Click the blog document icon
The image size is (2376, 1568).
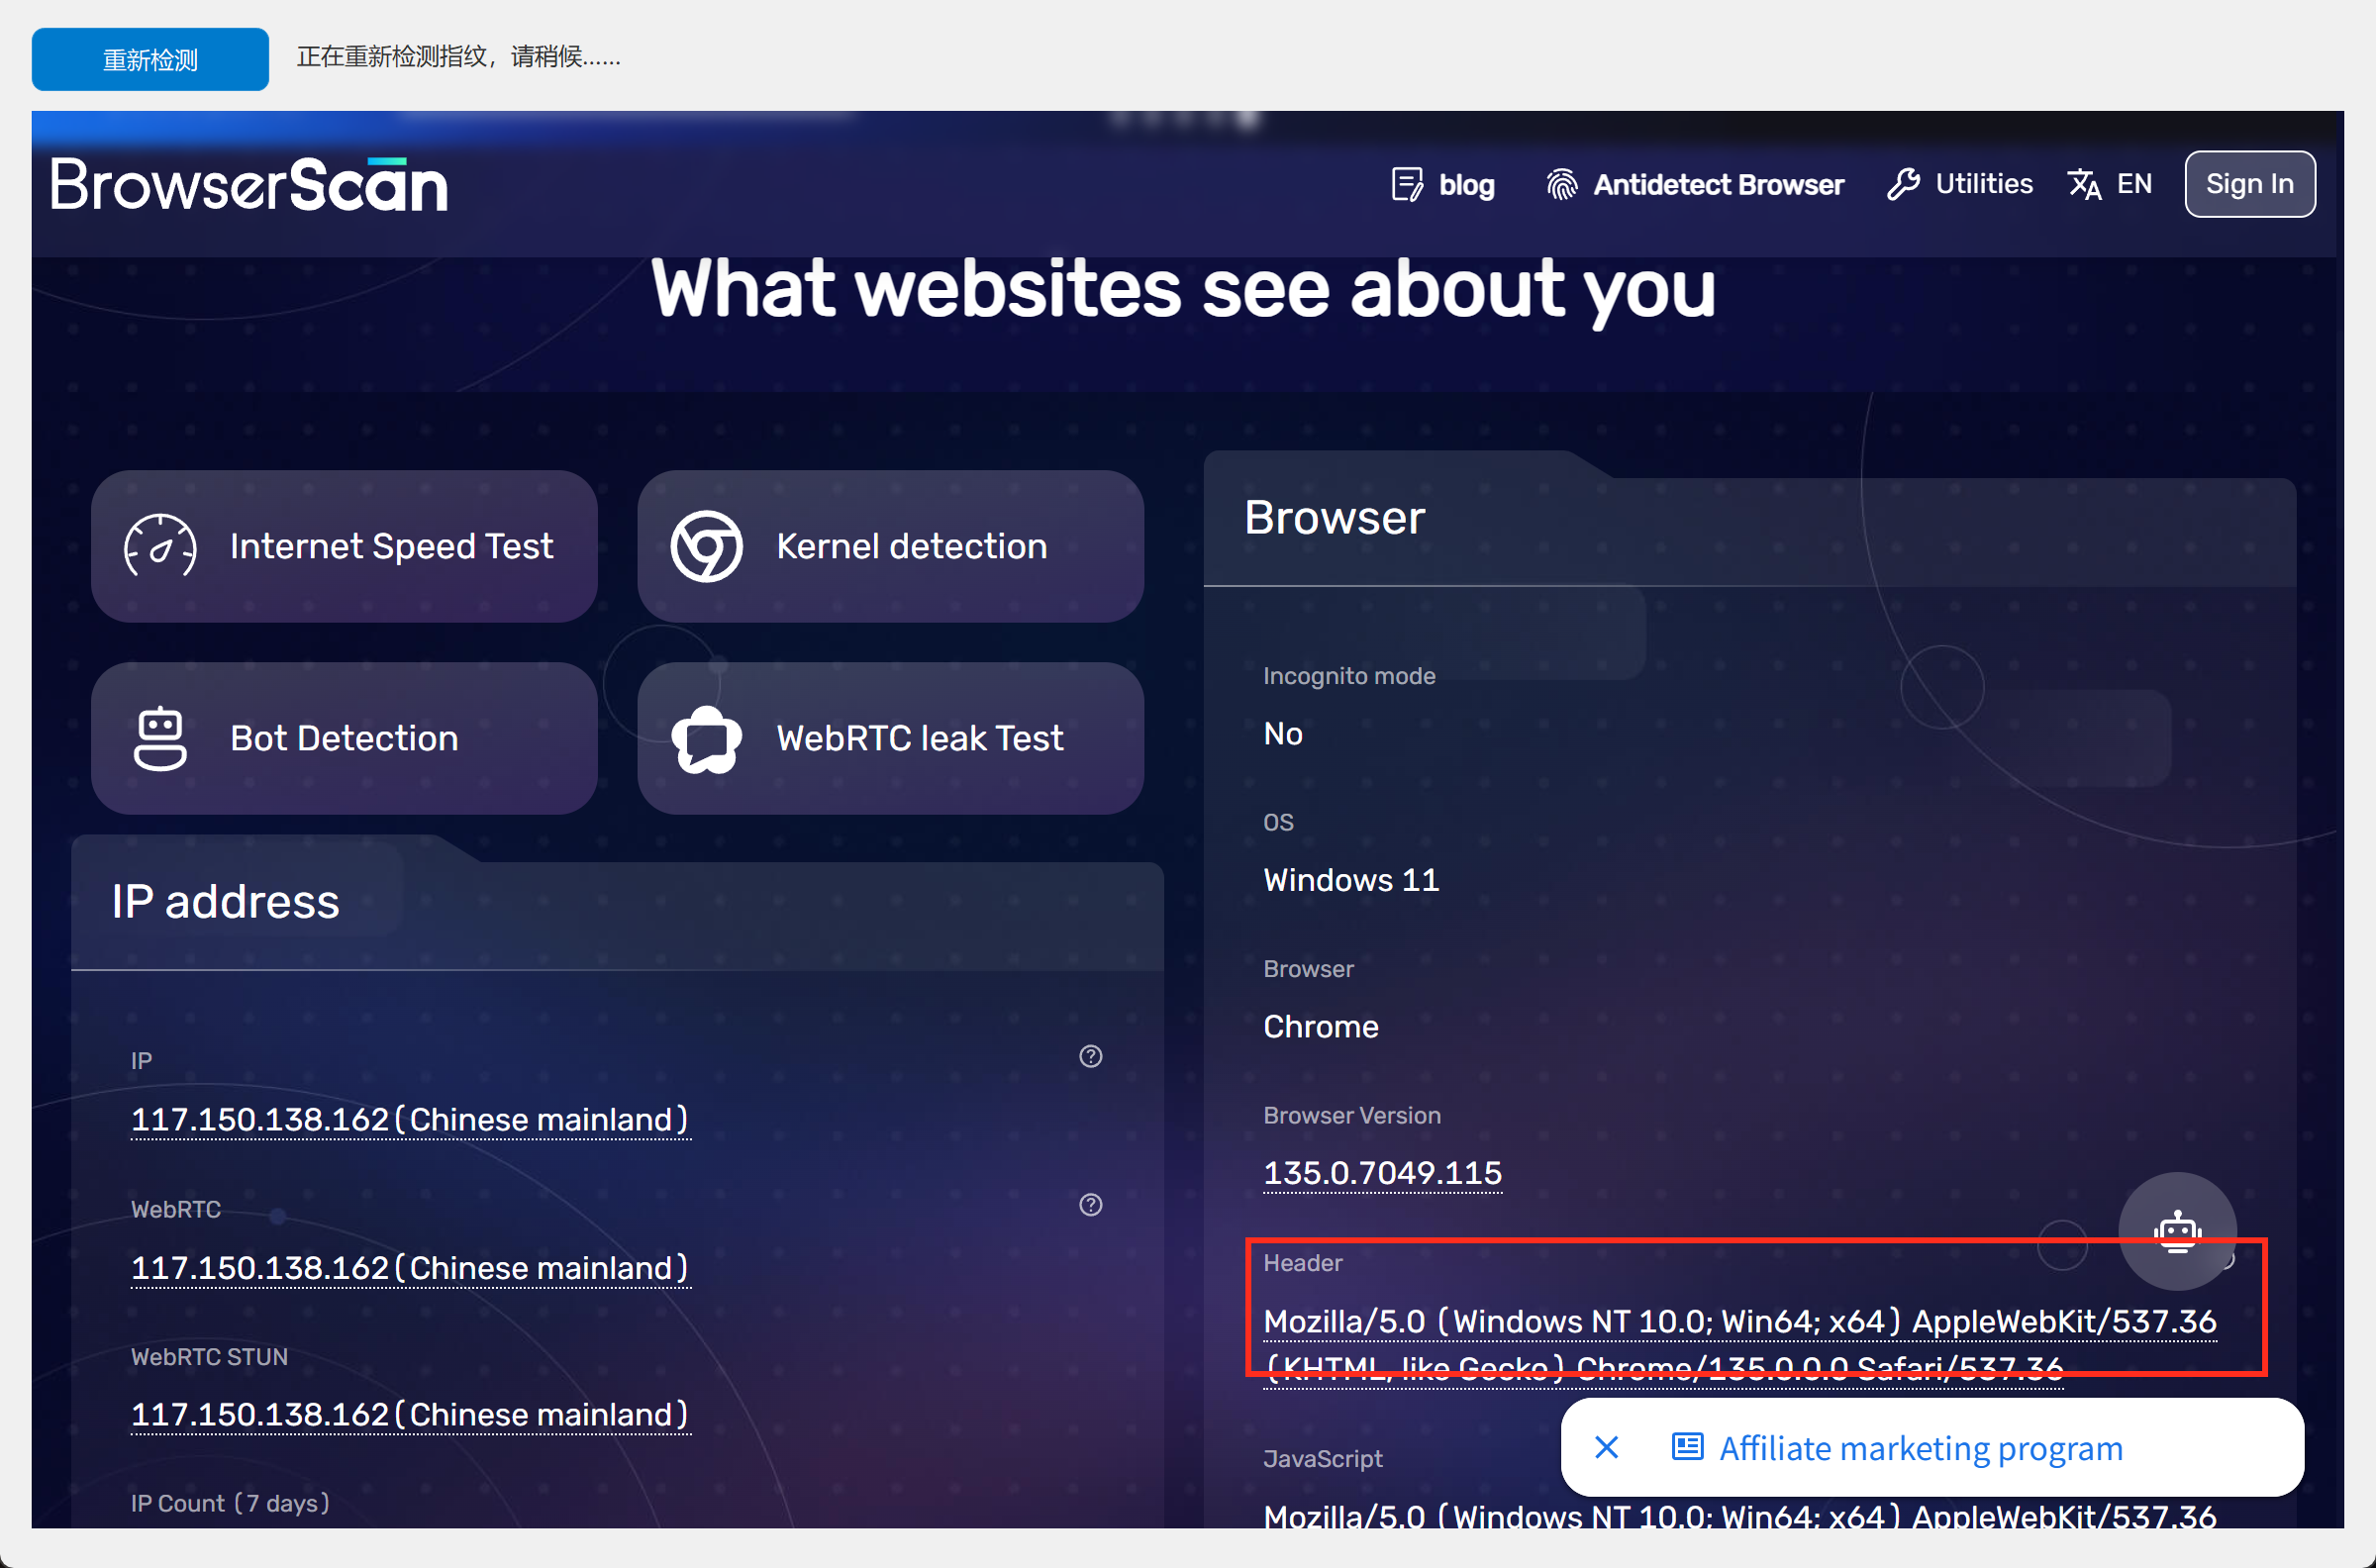[x=1407, y=185]
